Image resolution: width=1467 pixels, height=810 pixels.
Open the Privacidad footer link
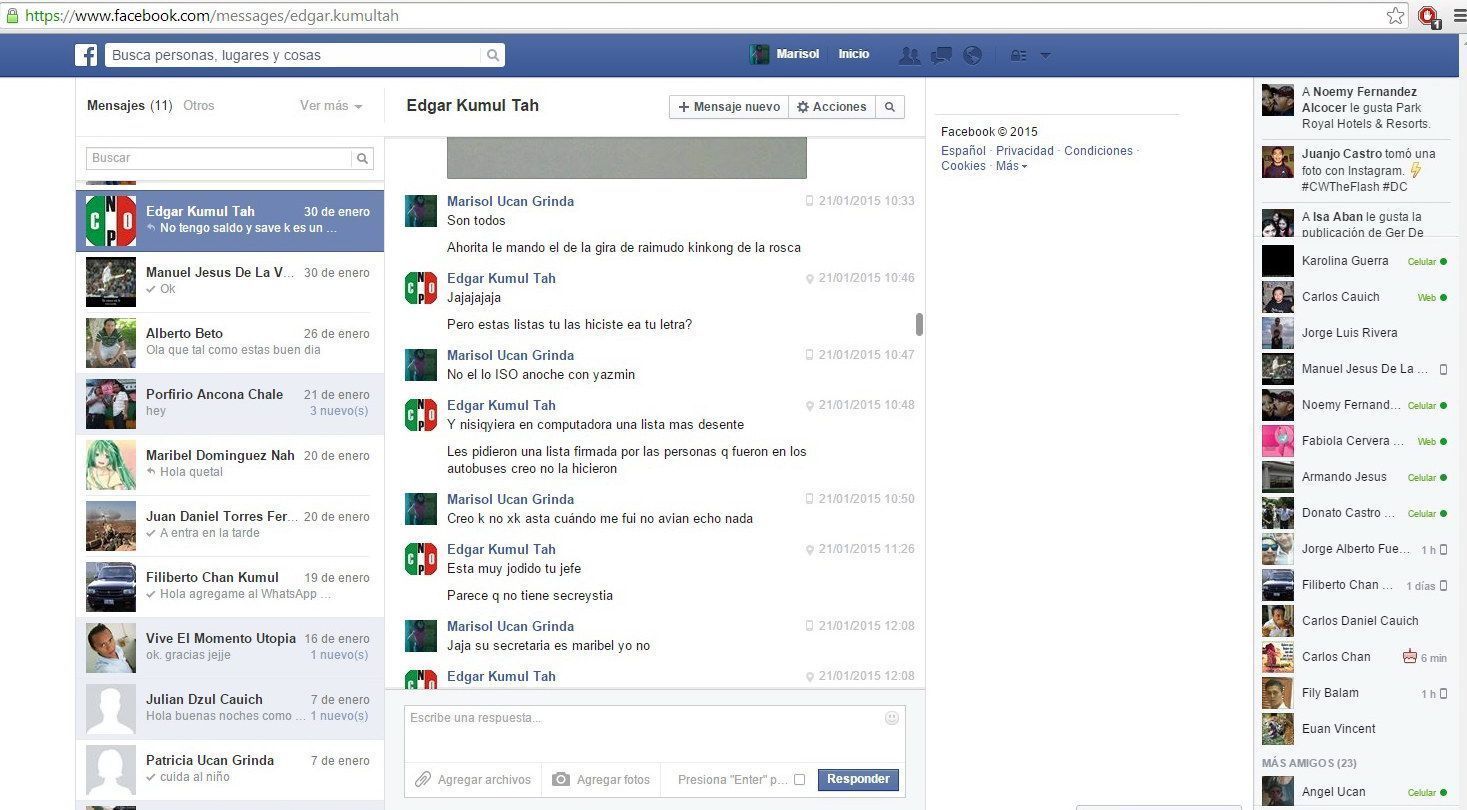[x=1025, y=151]
